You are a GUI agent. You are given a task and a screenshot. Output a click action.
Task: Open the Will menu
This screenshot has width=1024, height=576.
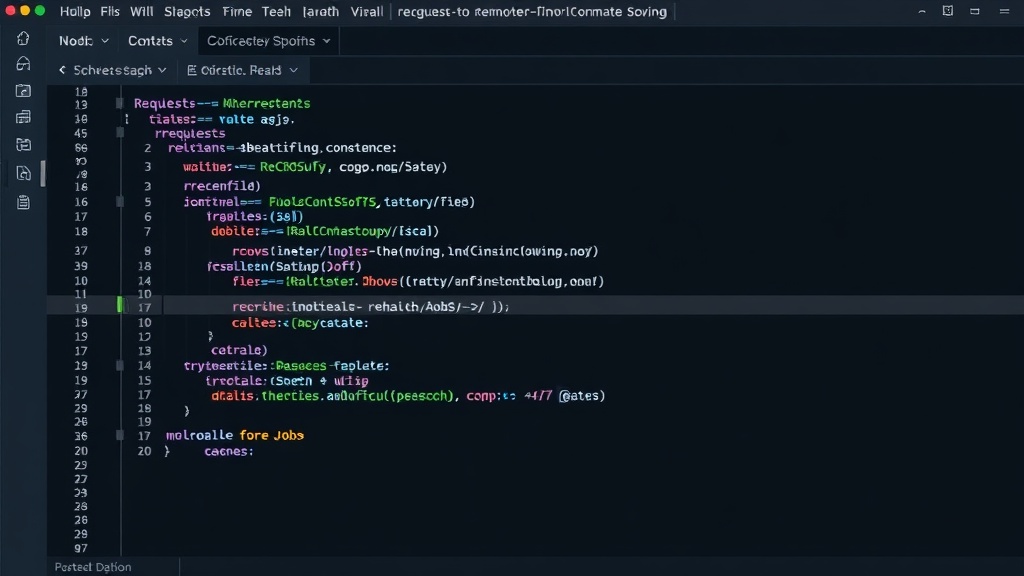pos(141,12)
